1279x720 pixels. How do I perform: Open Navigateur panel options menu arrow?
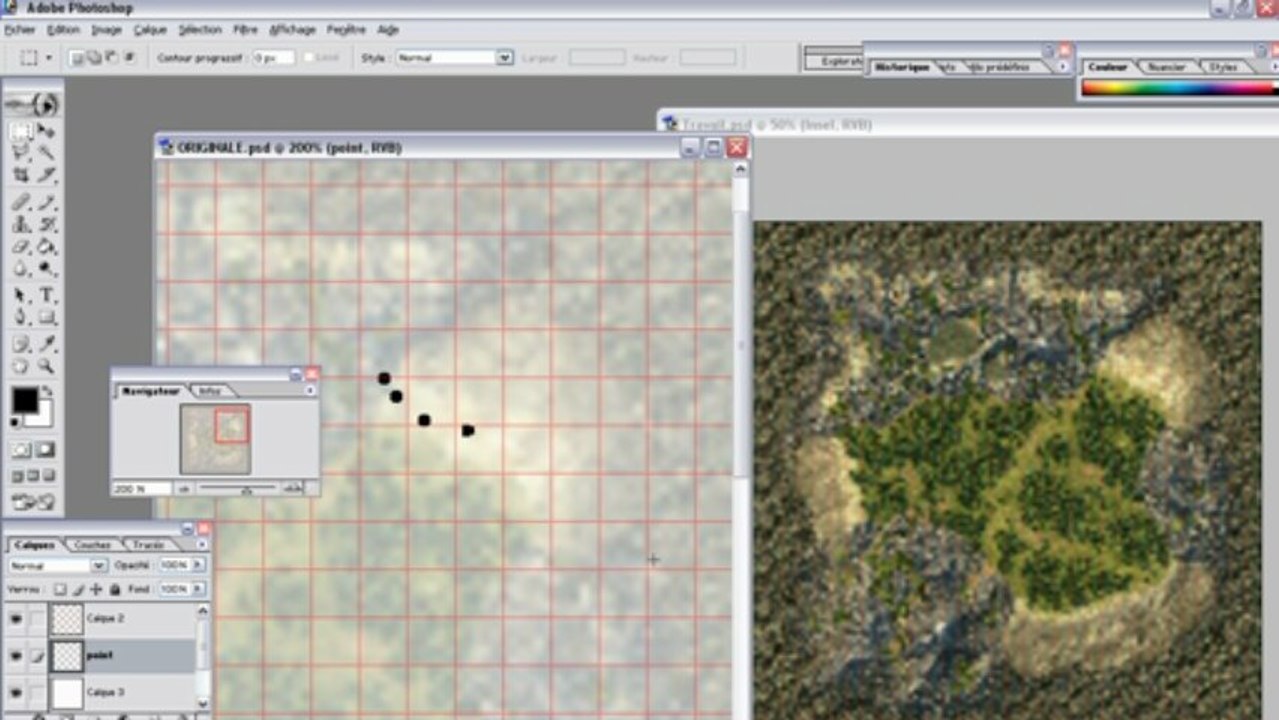point(309,390)
